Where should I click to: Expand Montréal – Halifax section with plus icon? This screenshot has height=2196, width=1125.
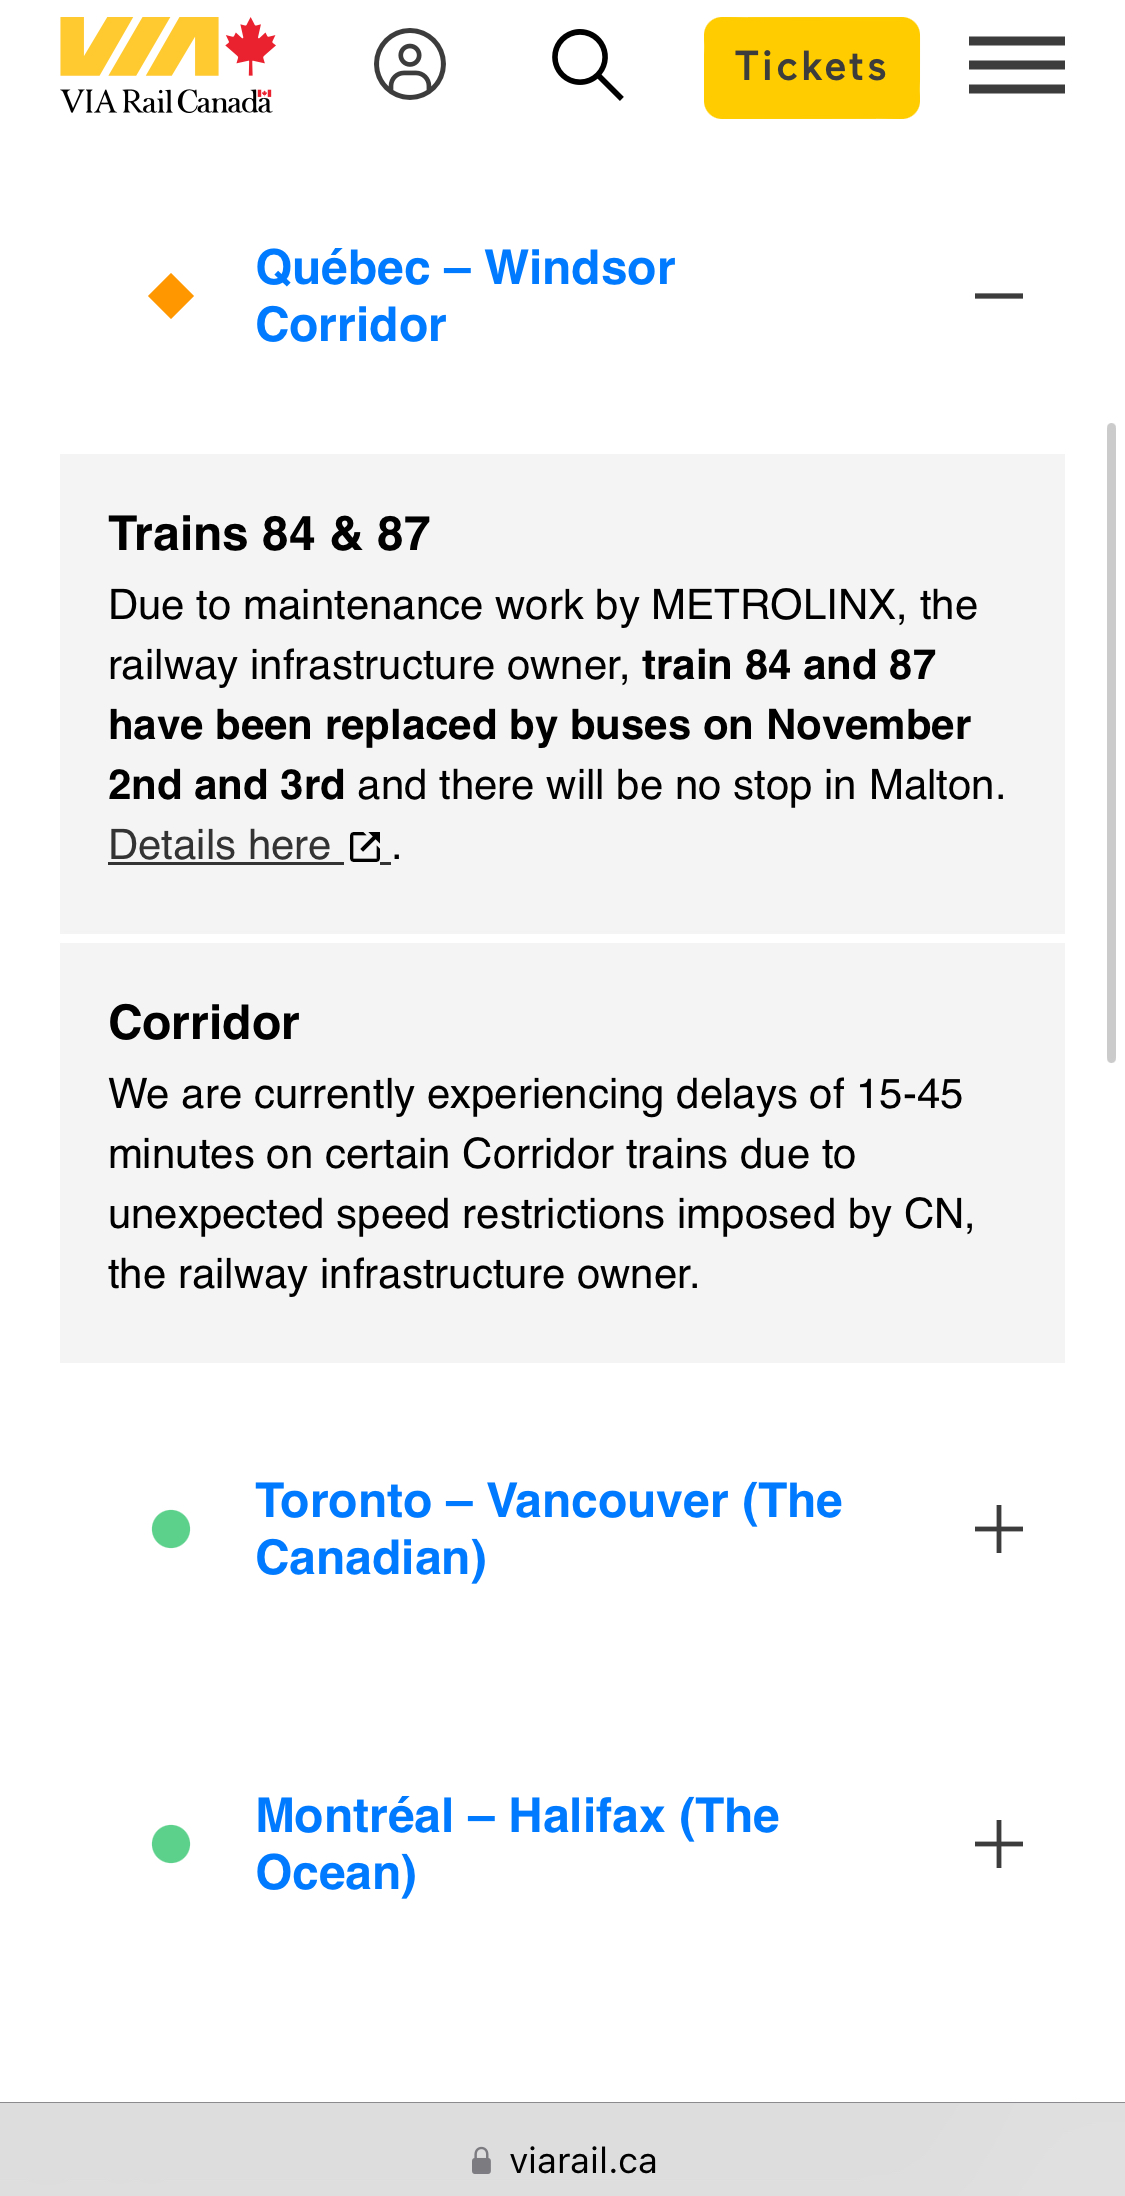(998, 1844)
